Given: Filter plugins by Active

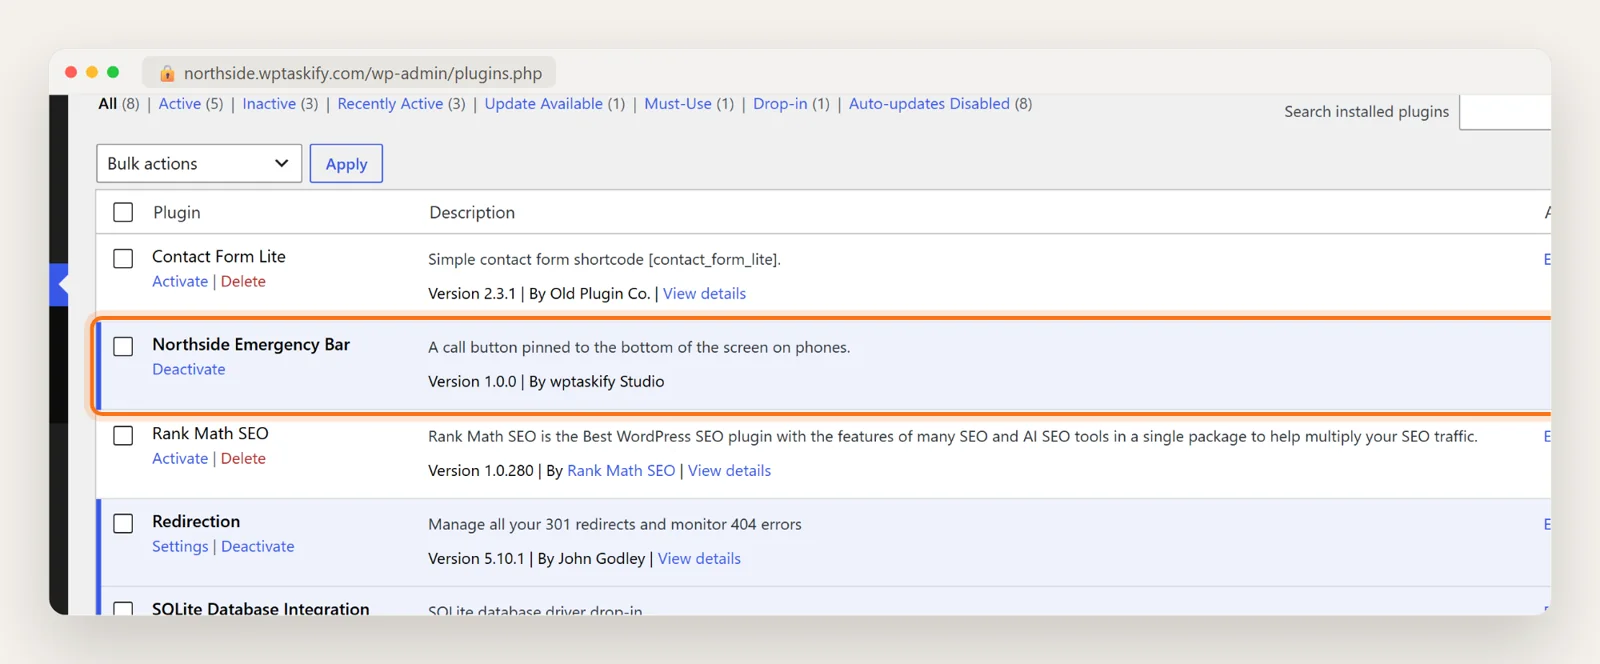Looking at the screenshot, I should [179, 103].
